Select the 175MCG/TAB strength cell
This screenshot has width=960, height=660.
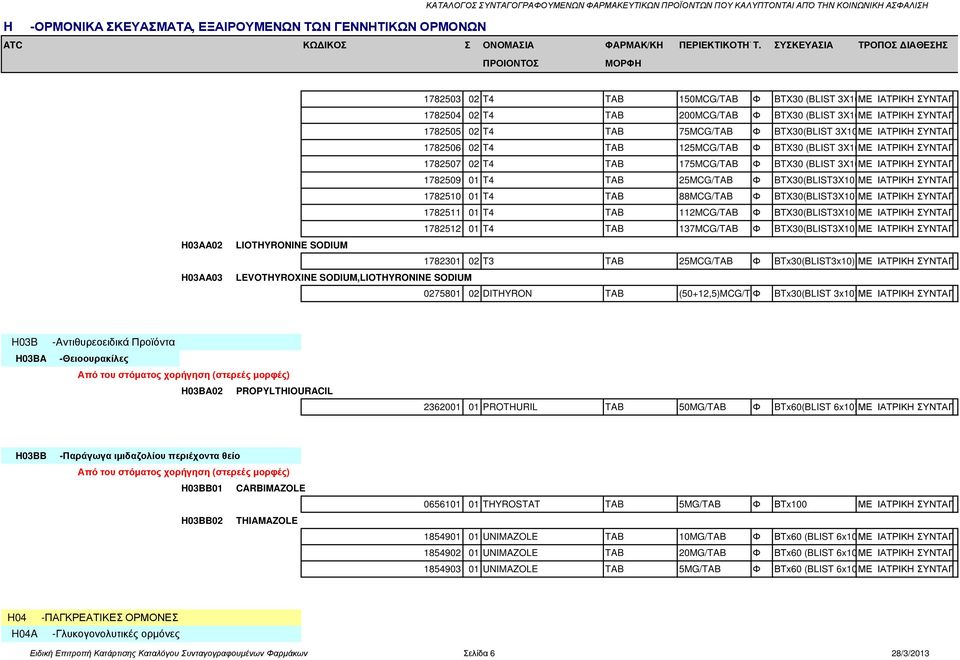coord(714,164)
